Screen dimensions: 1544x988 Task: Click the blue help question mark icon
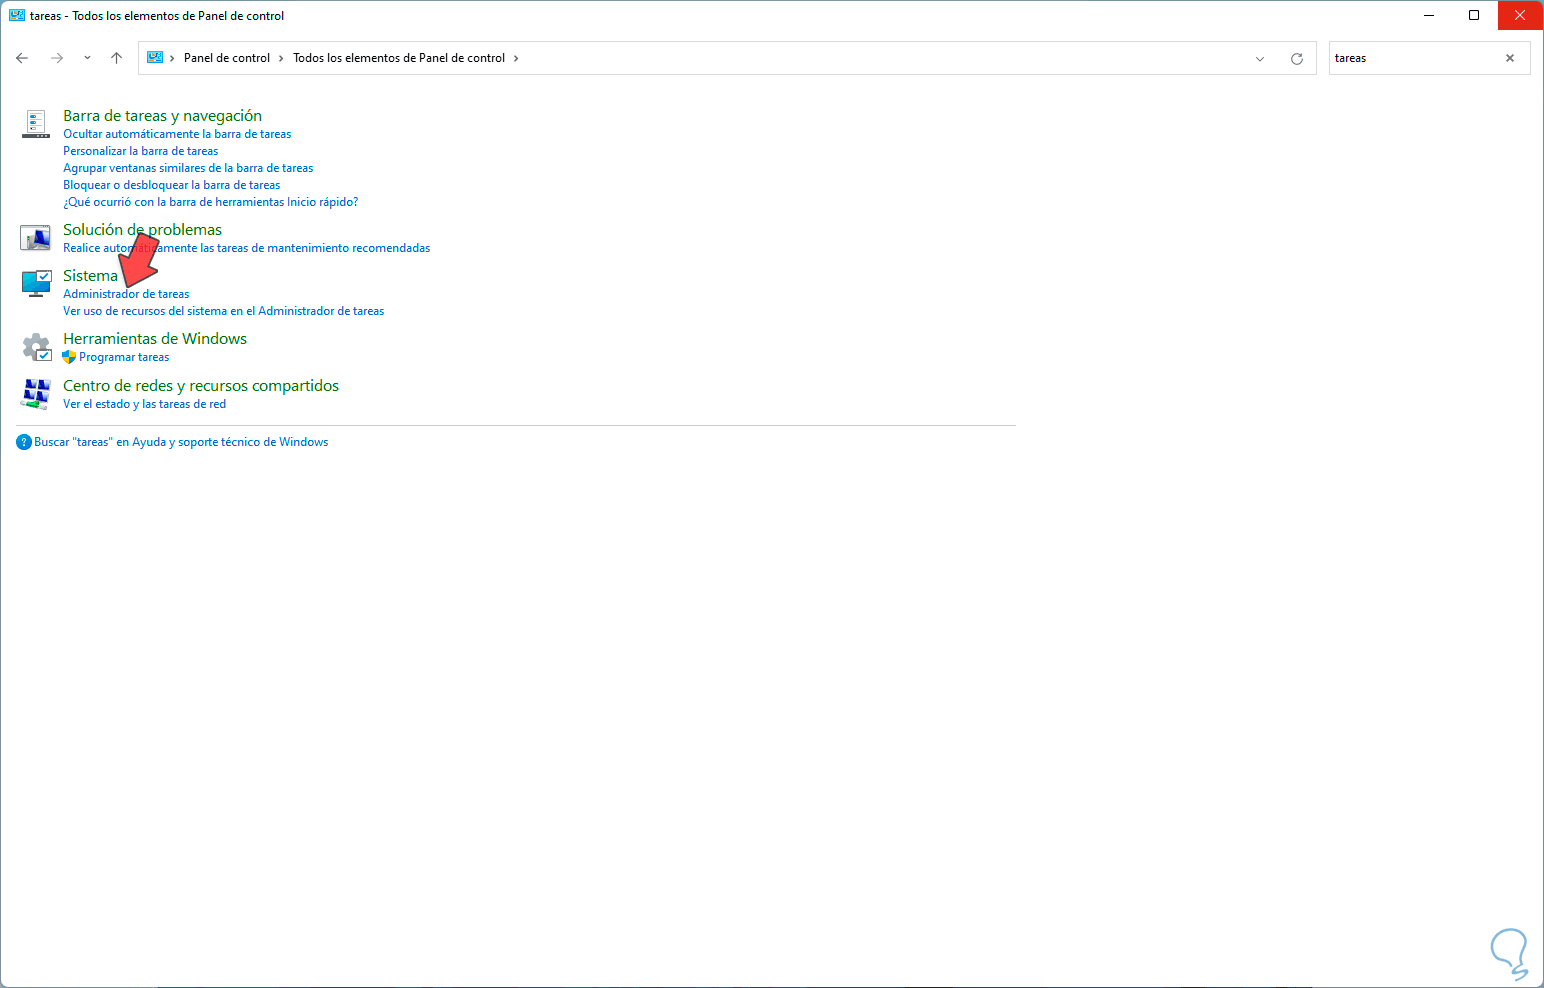click(24, 442)
